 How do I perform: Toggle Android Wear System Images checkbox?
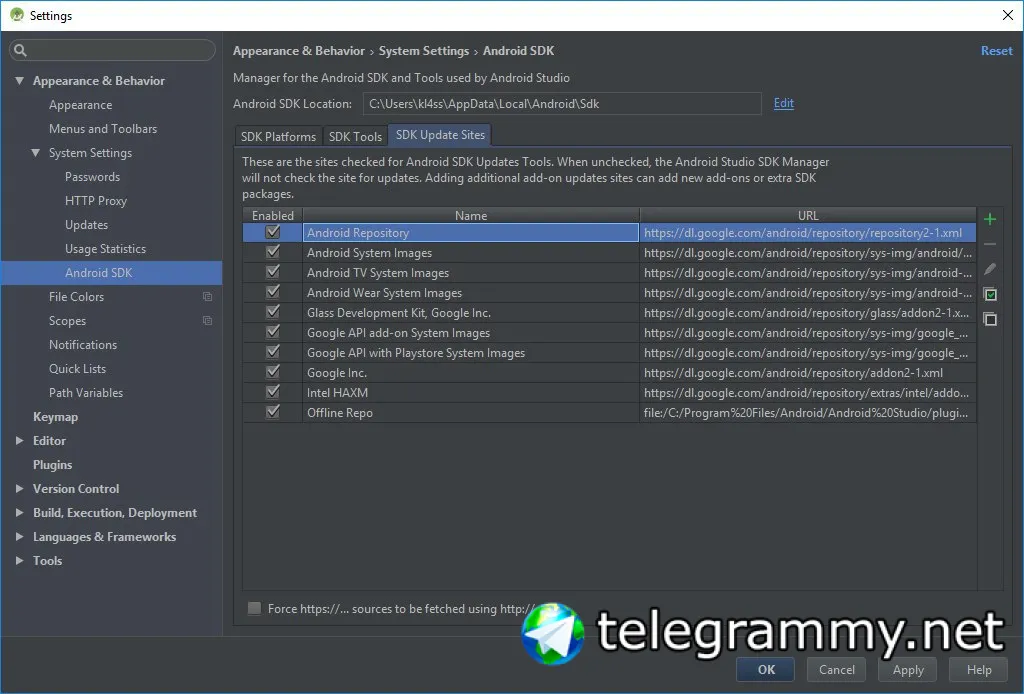point(273,292)
